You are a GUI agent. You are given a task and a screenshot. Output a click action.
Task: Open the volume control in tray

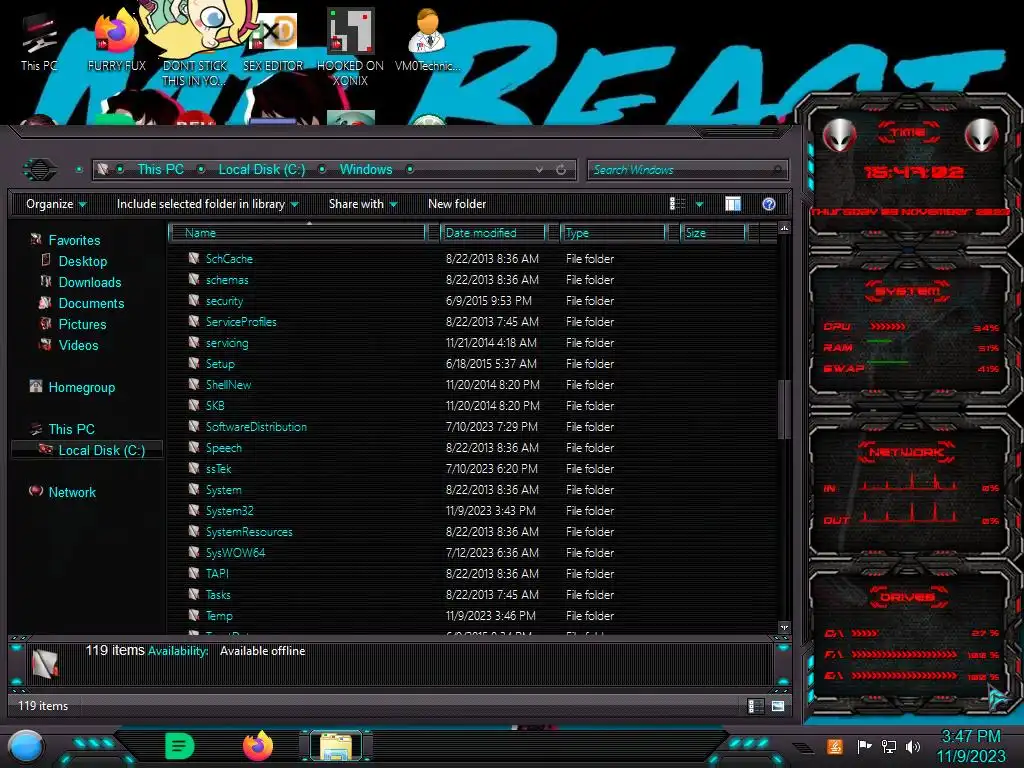(913, 746)
